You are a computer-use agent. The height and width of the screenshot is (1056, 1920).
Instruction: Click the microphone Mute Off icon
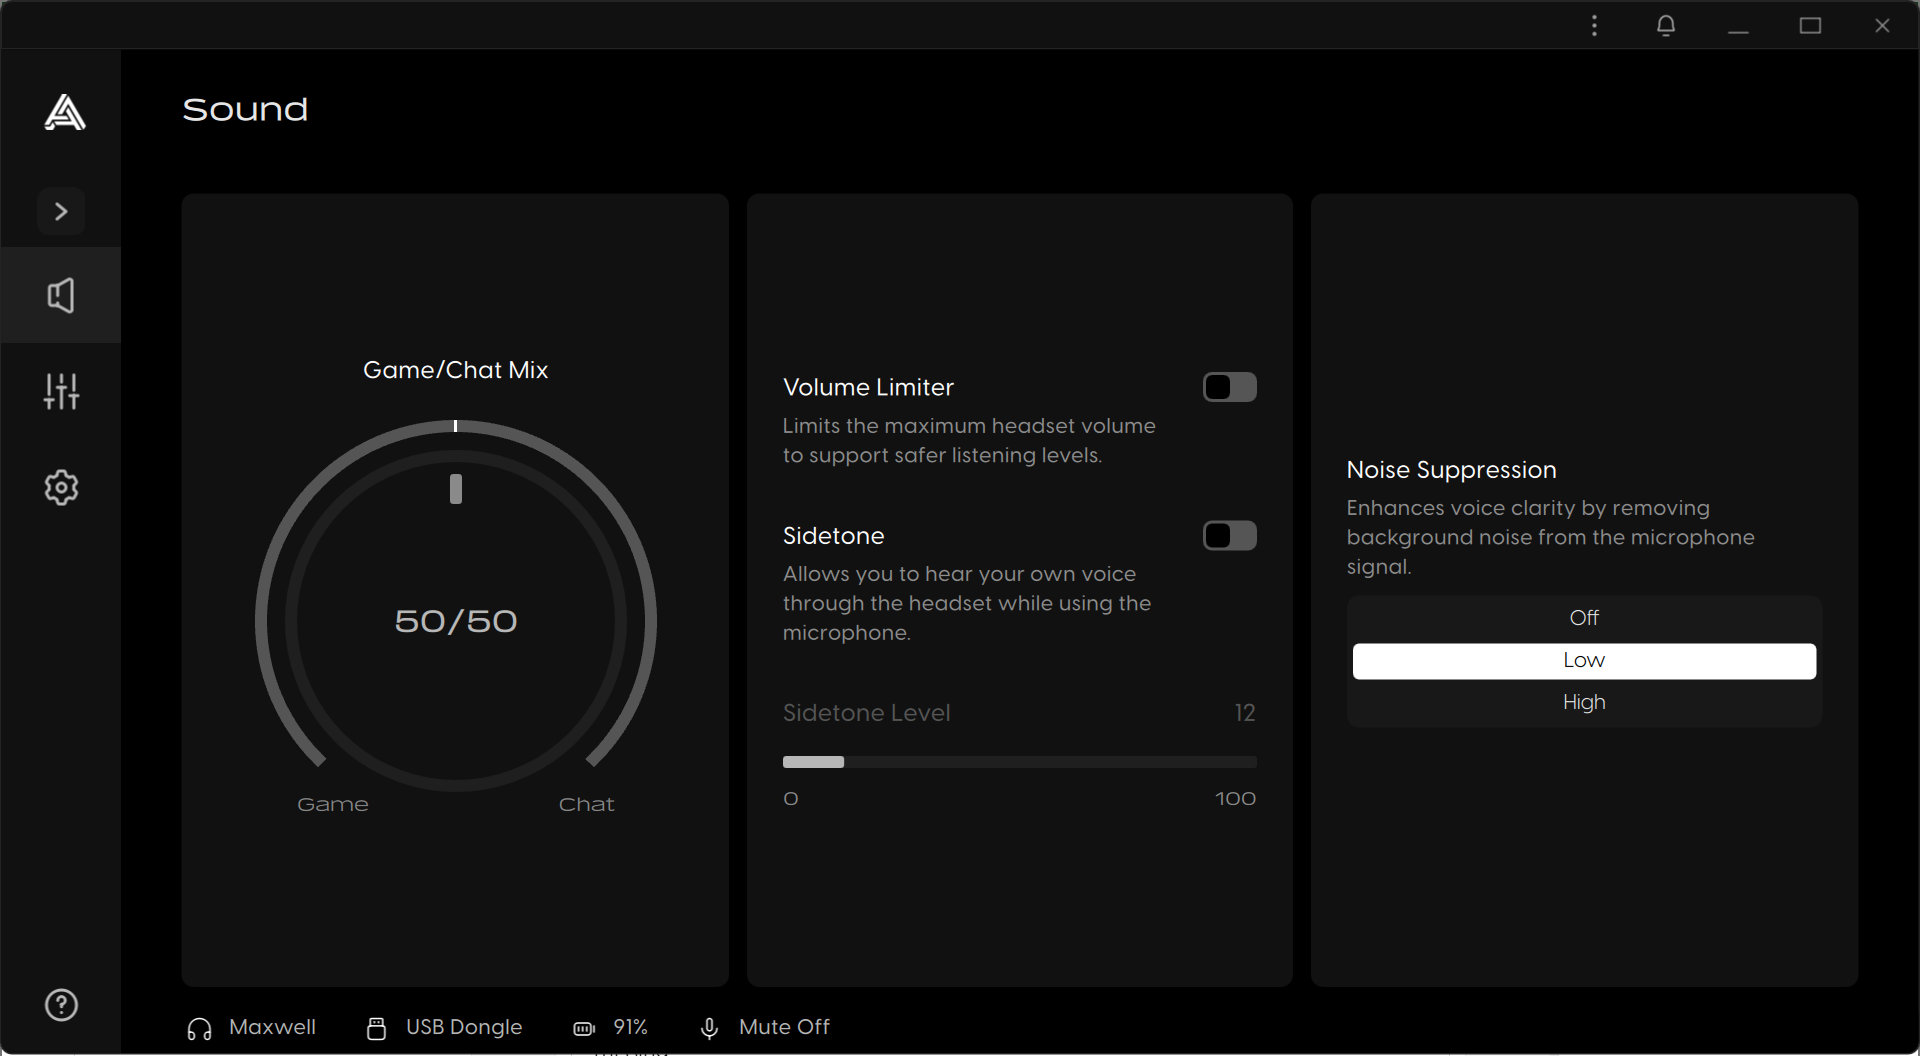(709, 1027)
